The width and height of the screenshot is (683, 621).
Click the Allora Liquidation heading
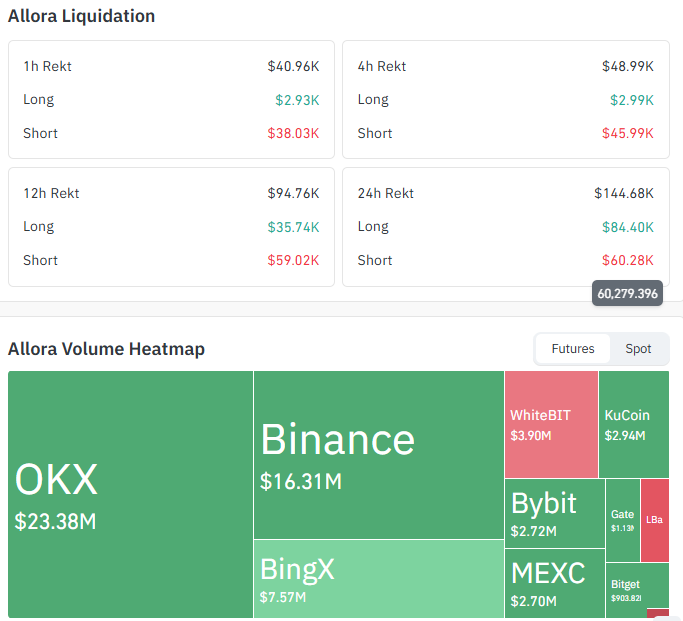click(x=81, y=16)
